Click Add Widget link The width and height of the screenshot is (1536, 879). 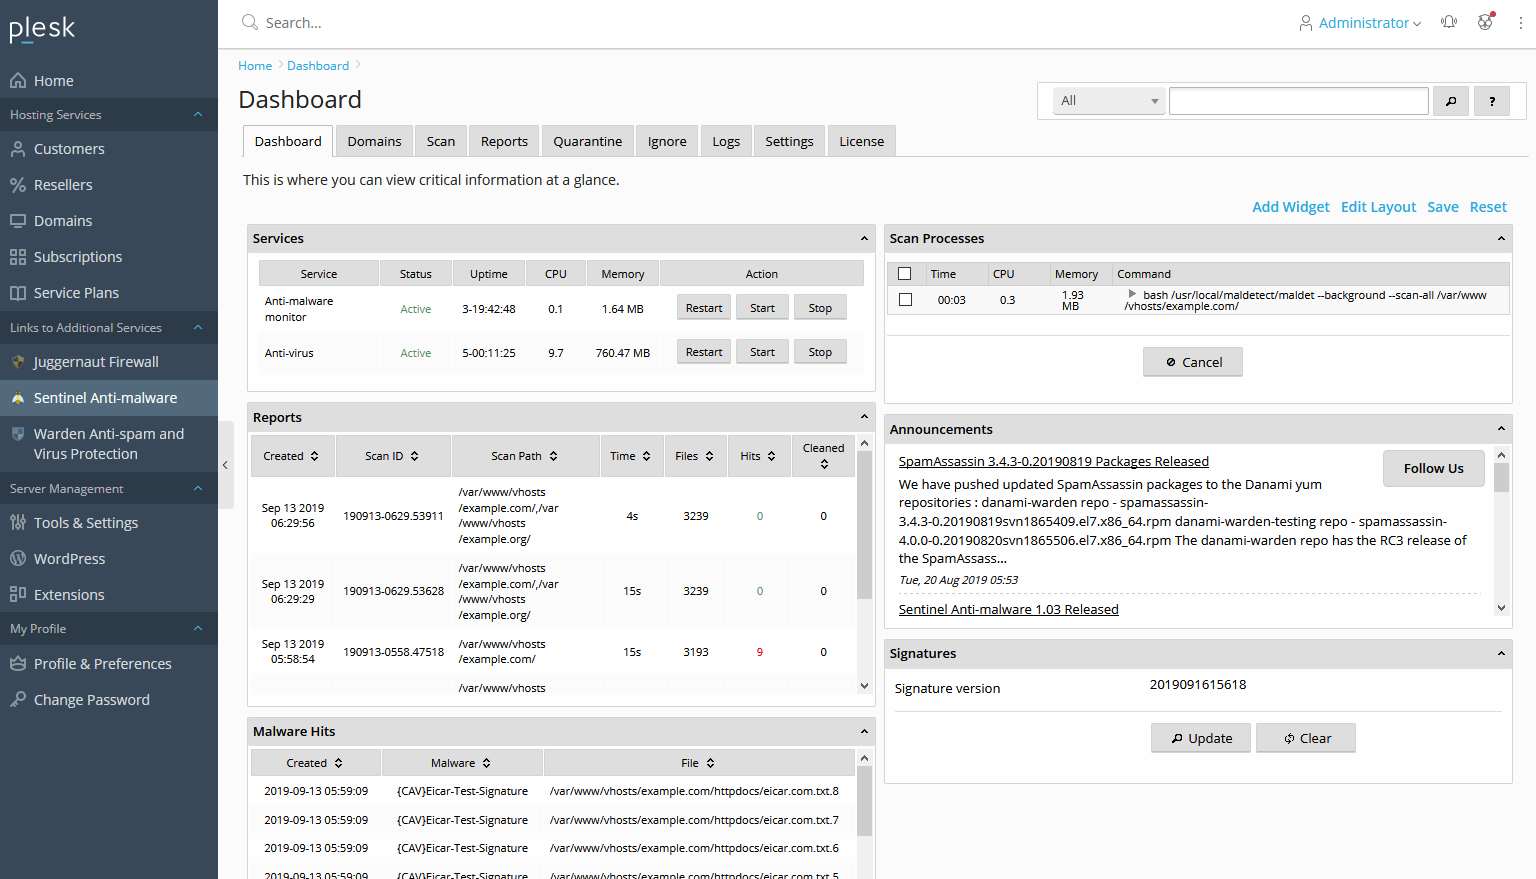coord(1291,207)
